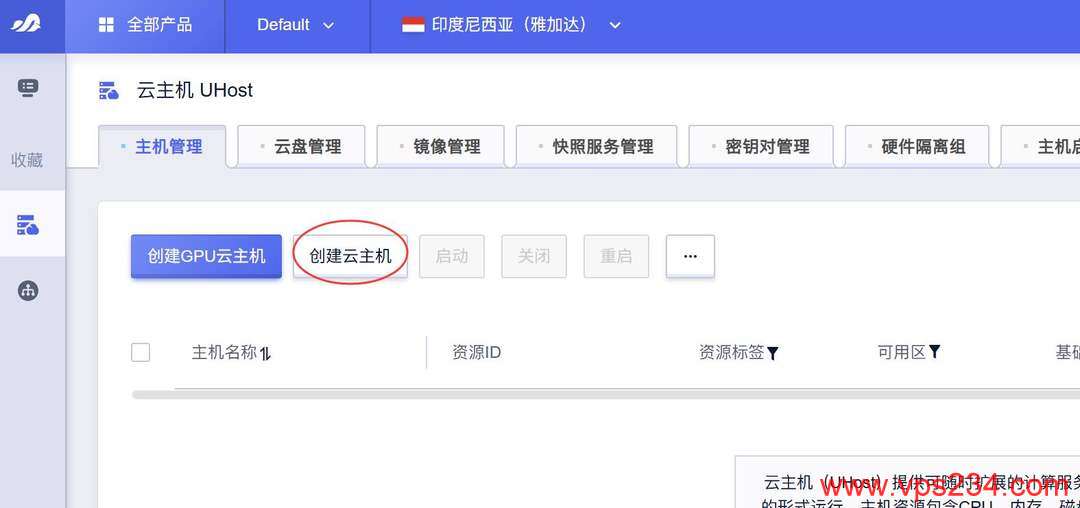Click the UCloud logo icon

pyautogui.click(x=26, y=24)
